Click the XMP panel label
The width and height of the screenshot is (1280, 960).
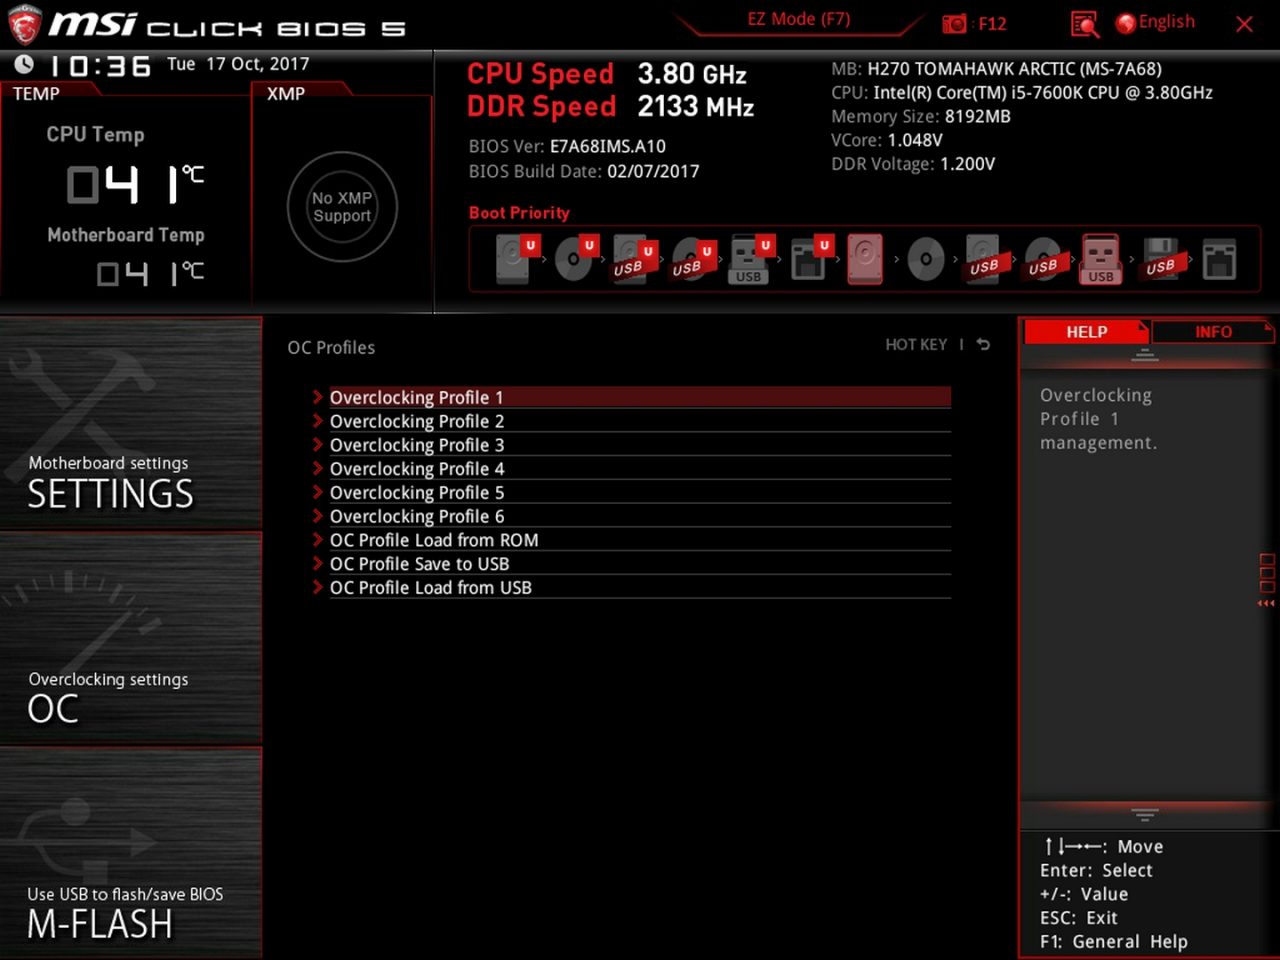tap(286, 93)
